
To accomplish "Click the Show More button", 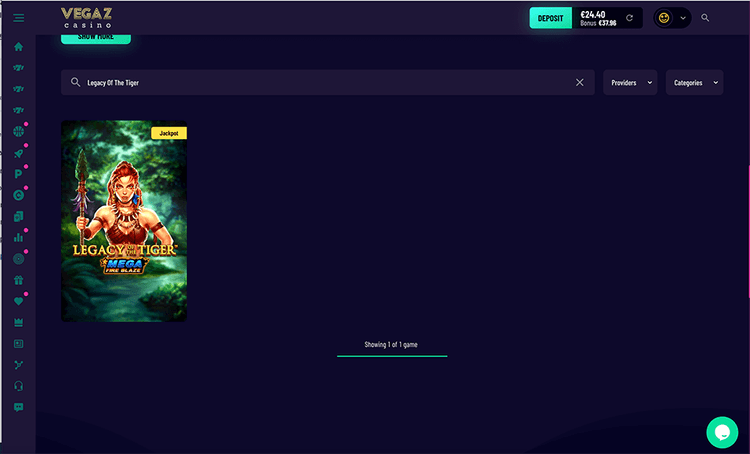I will coord(96,38).
